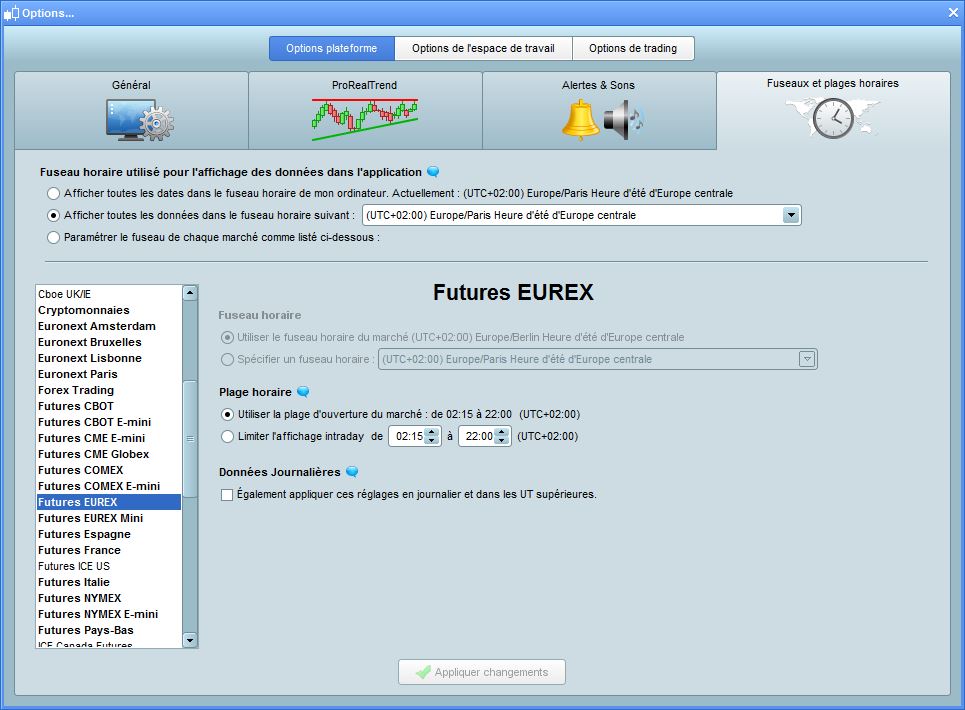Select Futures COMEX in market list
965x710 pixels.
click(x=109, y=470)
